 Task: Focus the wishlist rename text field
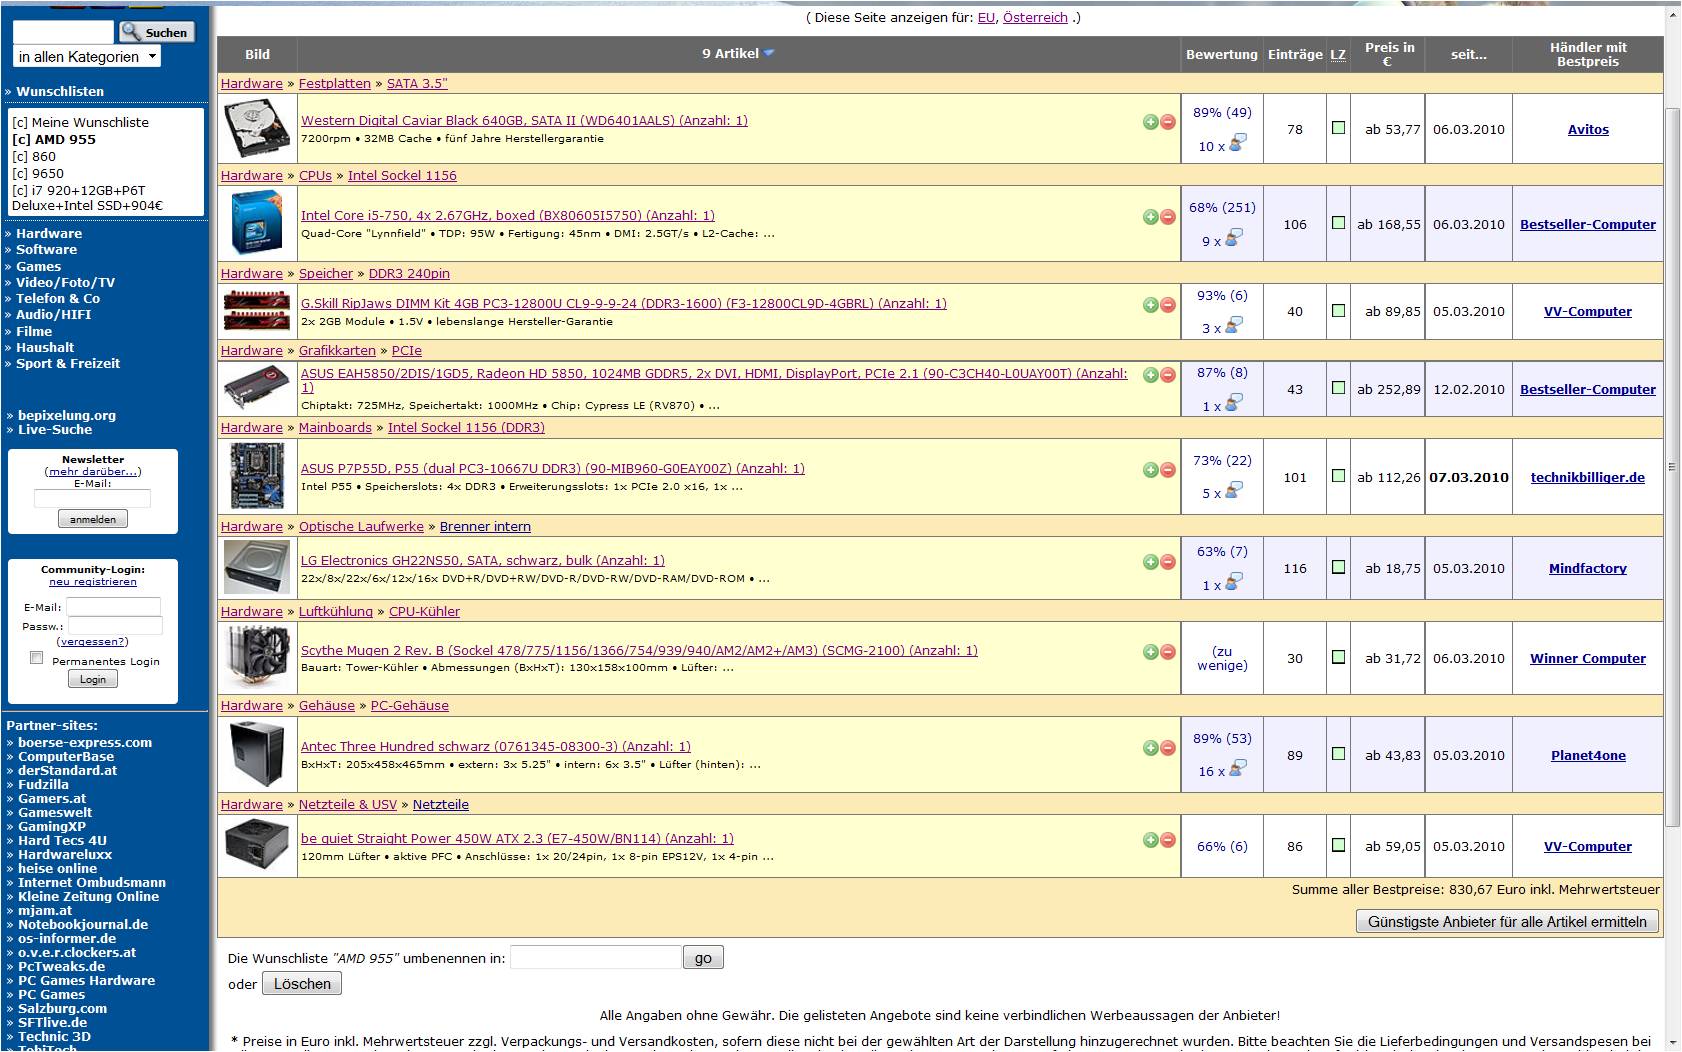(595, 958)
